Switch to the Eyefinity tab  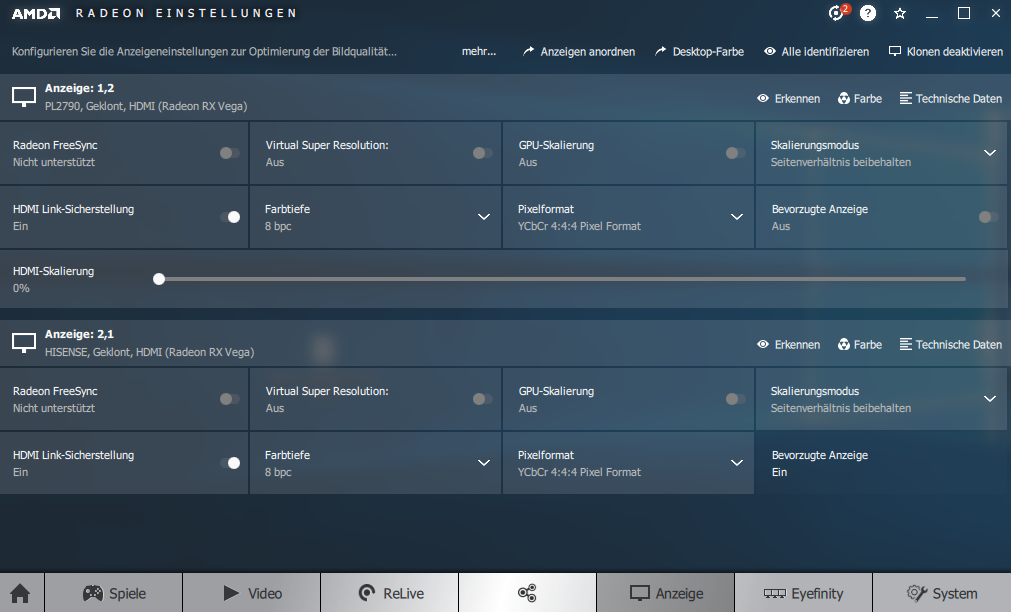[803, 593]
